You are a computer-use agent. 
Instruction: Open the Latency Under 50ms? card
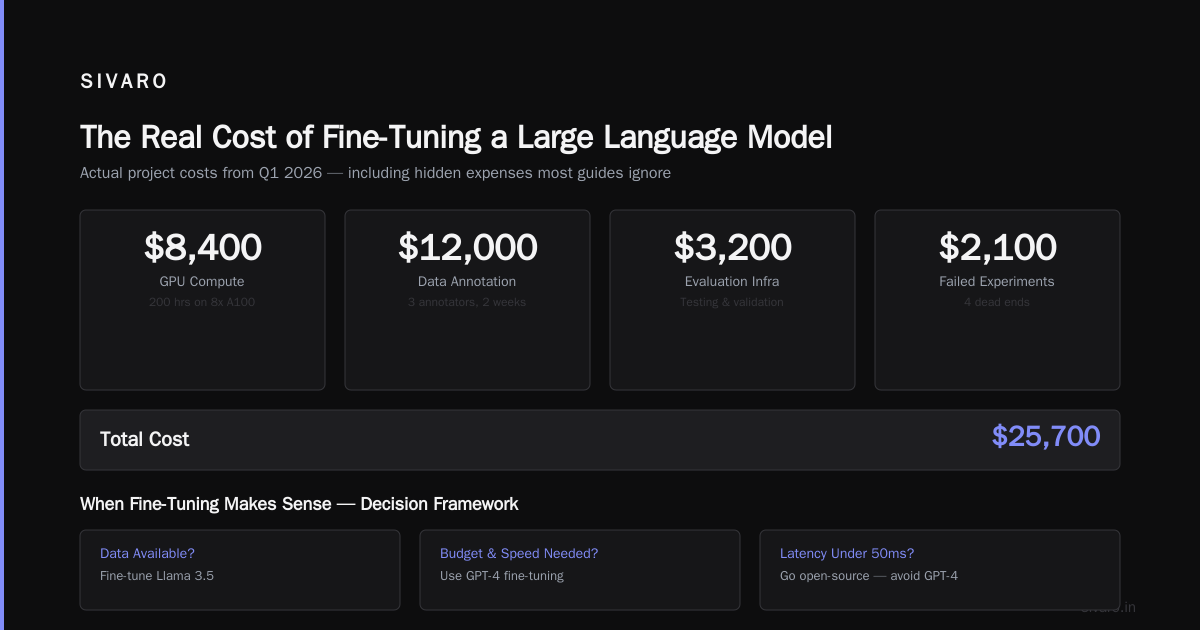pos(940,570)
